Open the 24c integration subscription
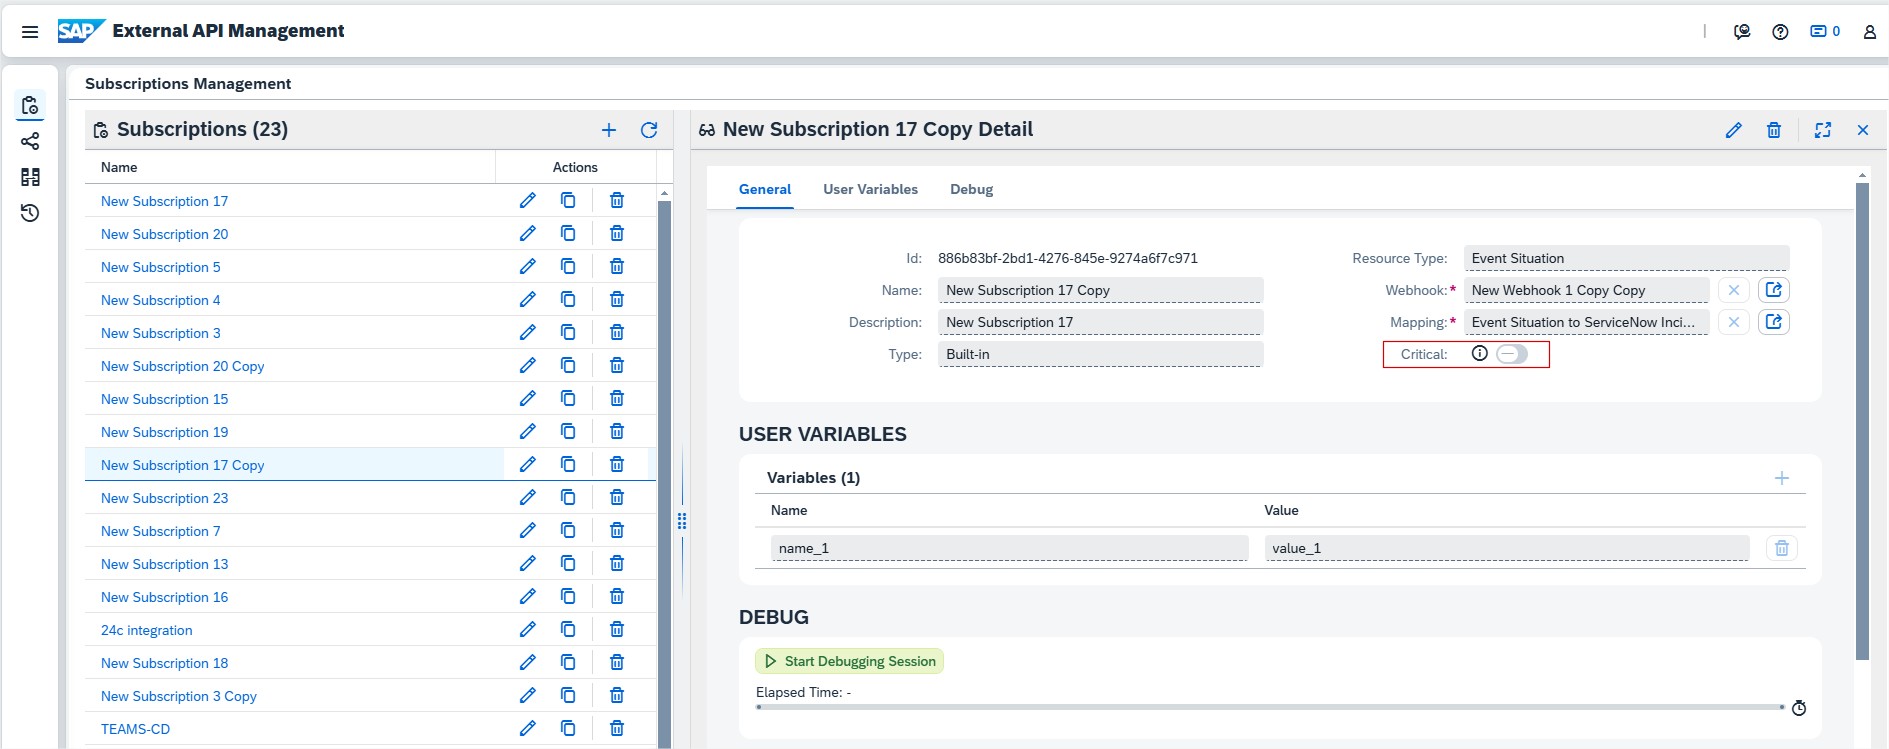Screen dimensions: 1889x749 tap(146, 630)
